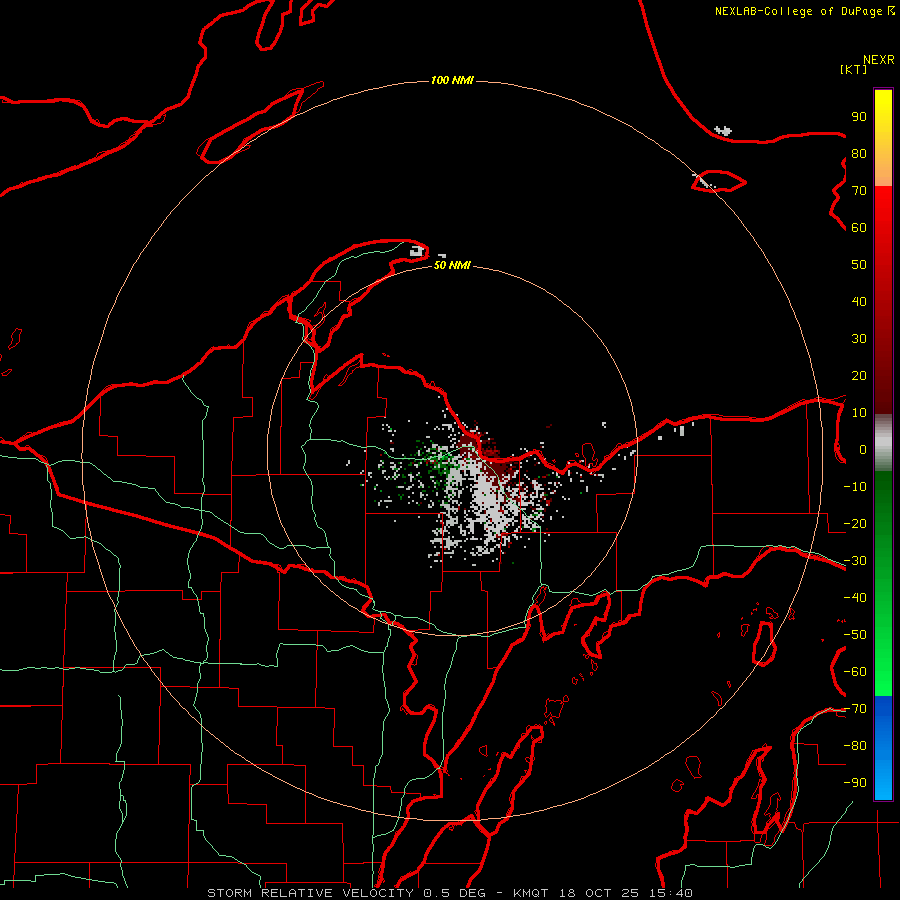The width and height of the screenshot is (900, 900).
Task: Click the 15:40 timestamp in the footer
Action: [x=672, y=893]
